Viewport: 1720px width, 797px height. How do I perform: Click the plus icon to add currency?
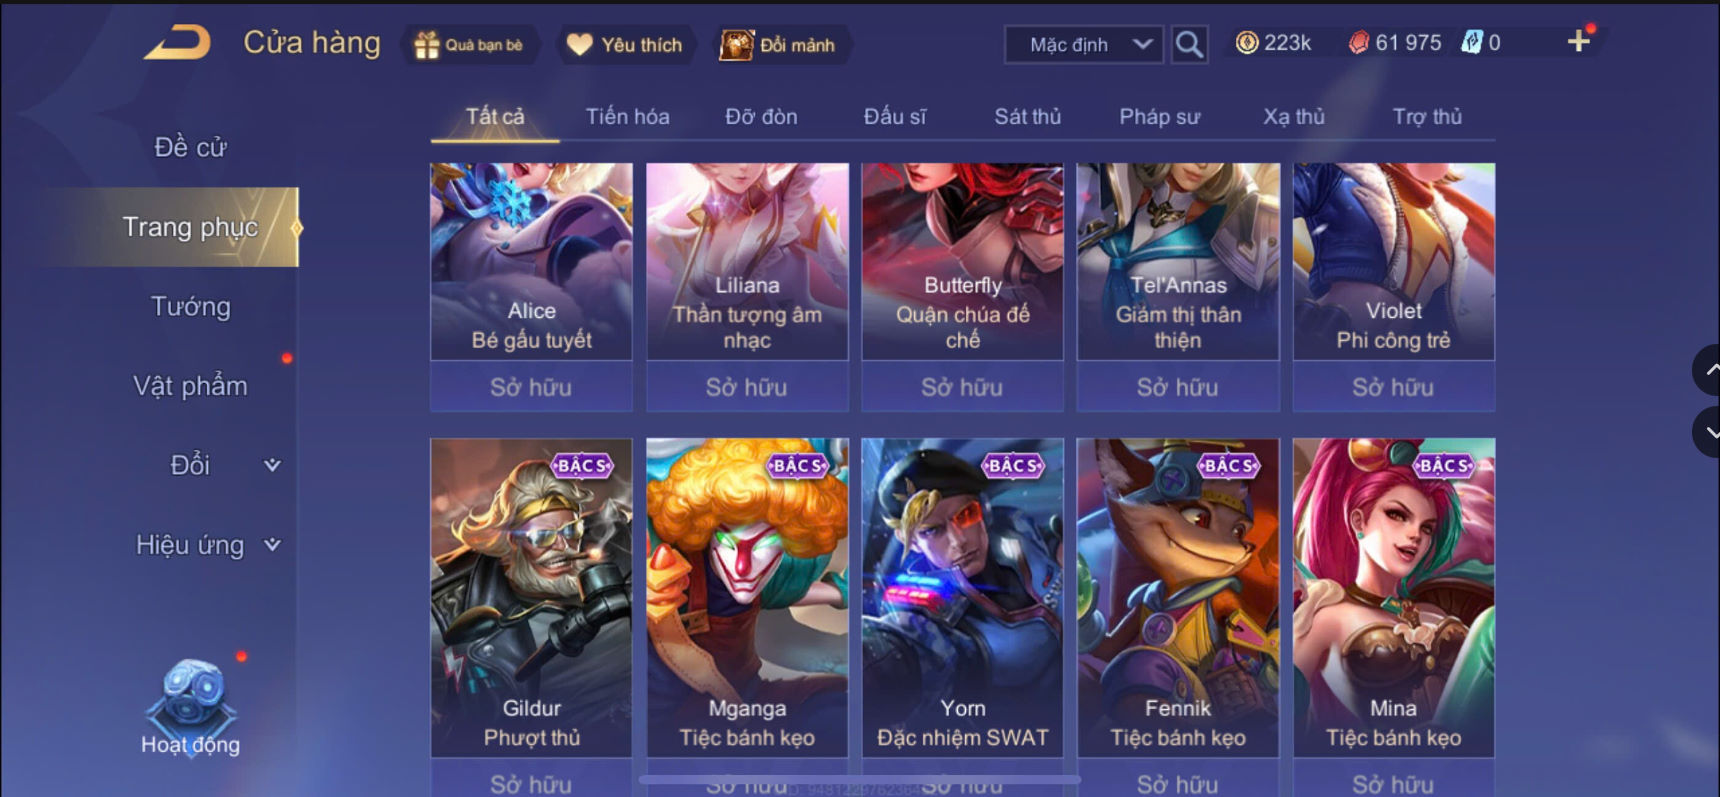(x=1578, y=41)
